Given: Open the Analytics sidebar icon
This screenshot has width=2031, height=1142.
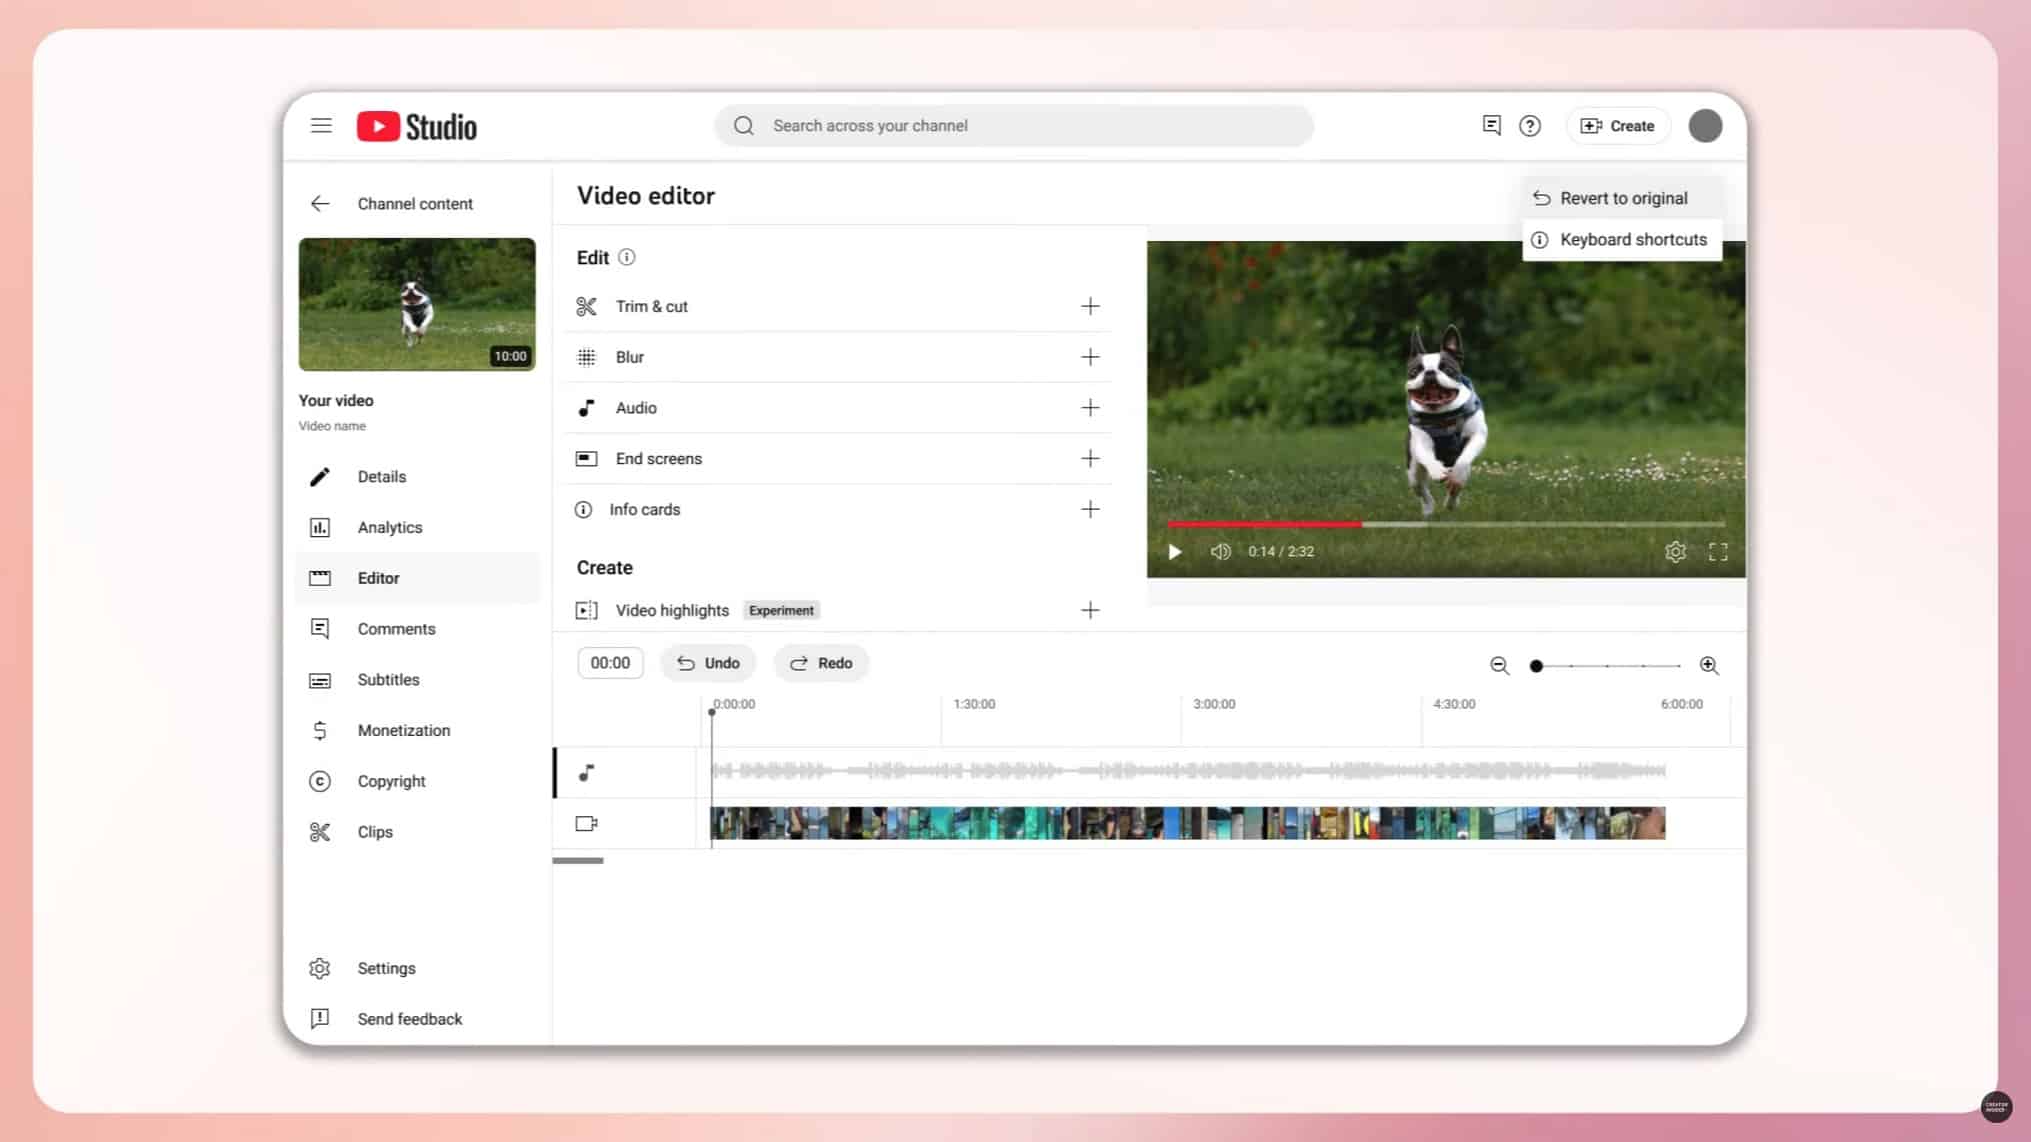Looking at the screenshot, I should [x=320, y=527].
